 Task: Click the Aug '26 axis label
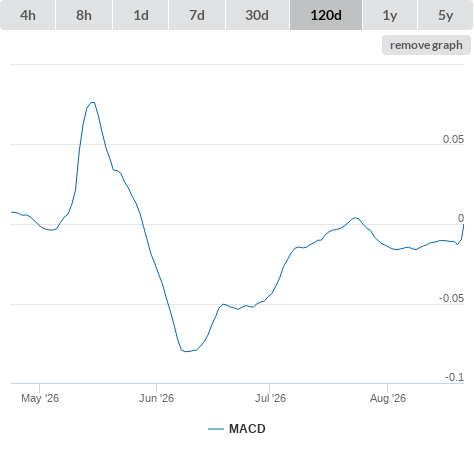tap(388, 398)
